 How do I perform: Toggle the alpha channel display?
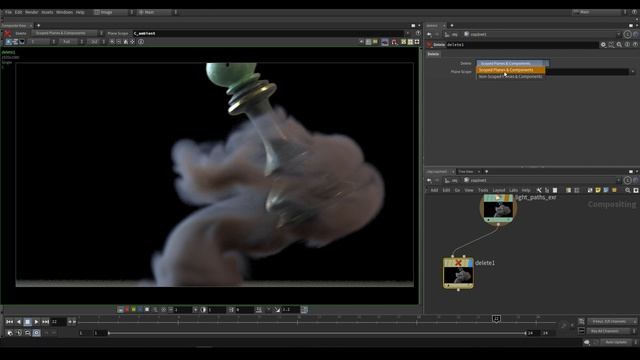147,310
